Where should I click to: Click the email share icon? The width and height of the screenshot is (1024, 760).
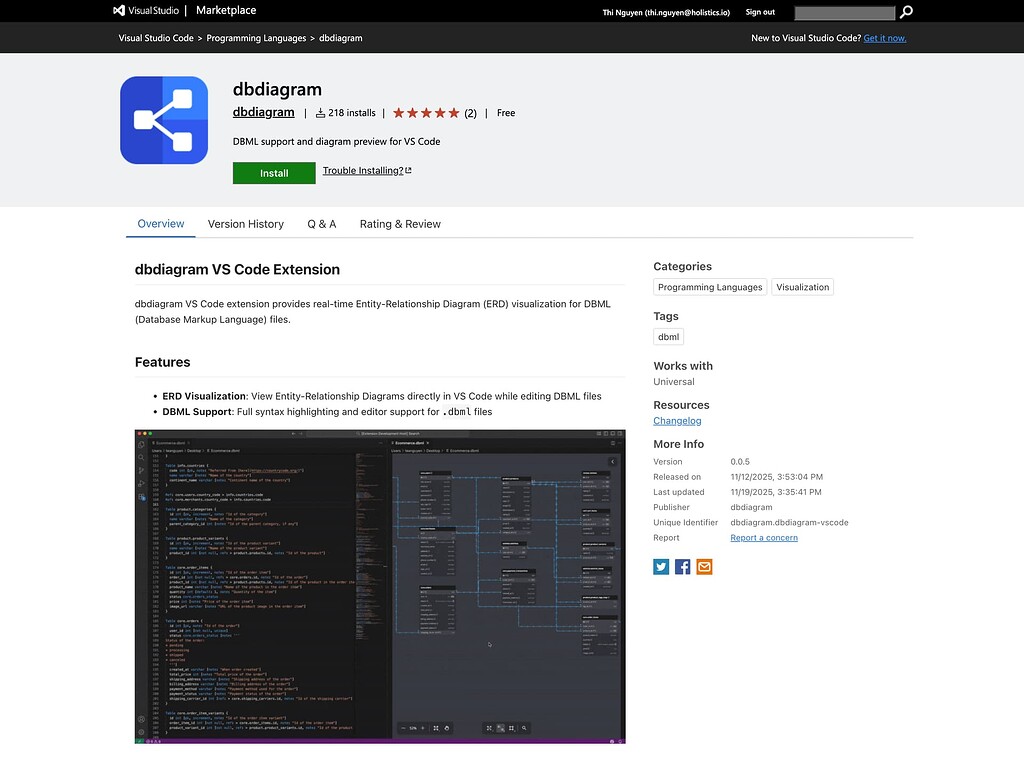(704, 566)
